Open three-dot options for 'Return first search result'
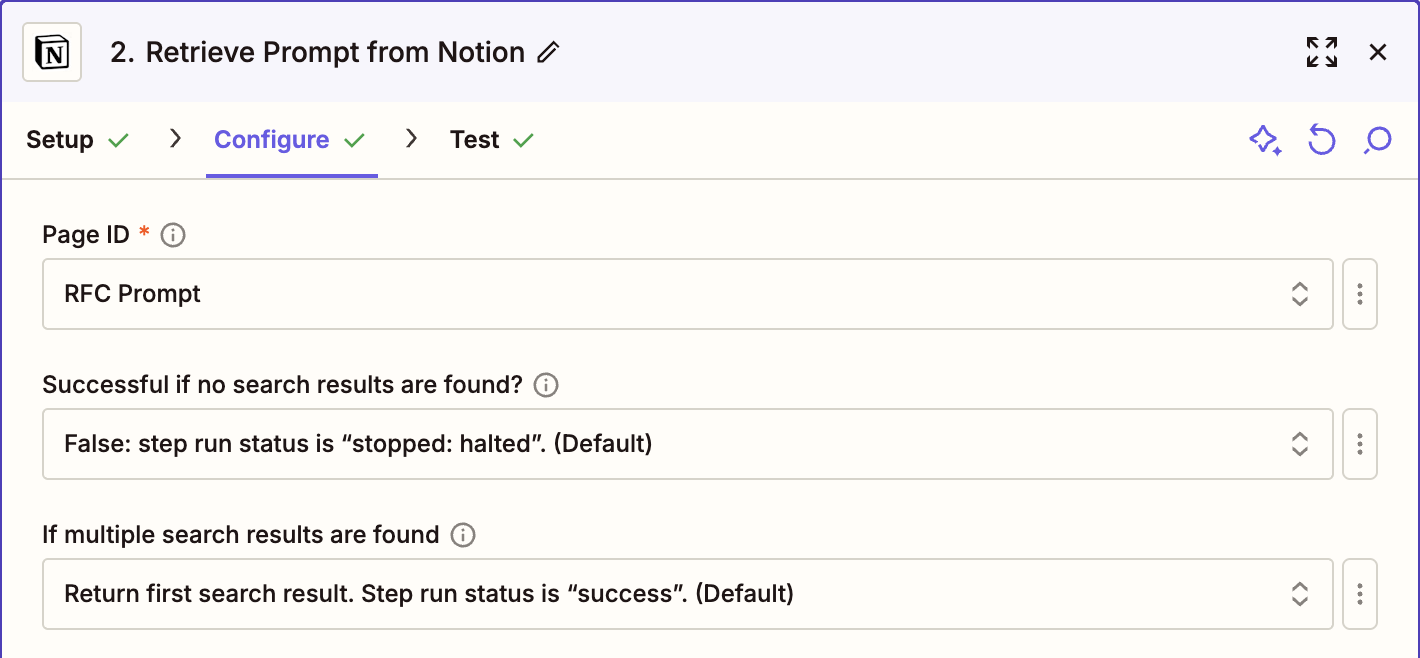The height and width of the screenshot is (658, 1420). (x=1359, y=594)
